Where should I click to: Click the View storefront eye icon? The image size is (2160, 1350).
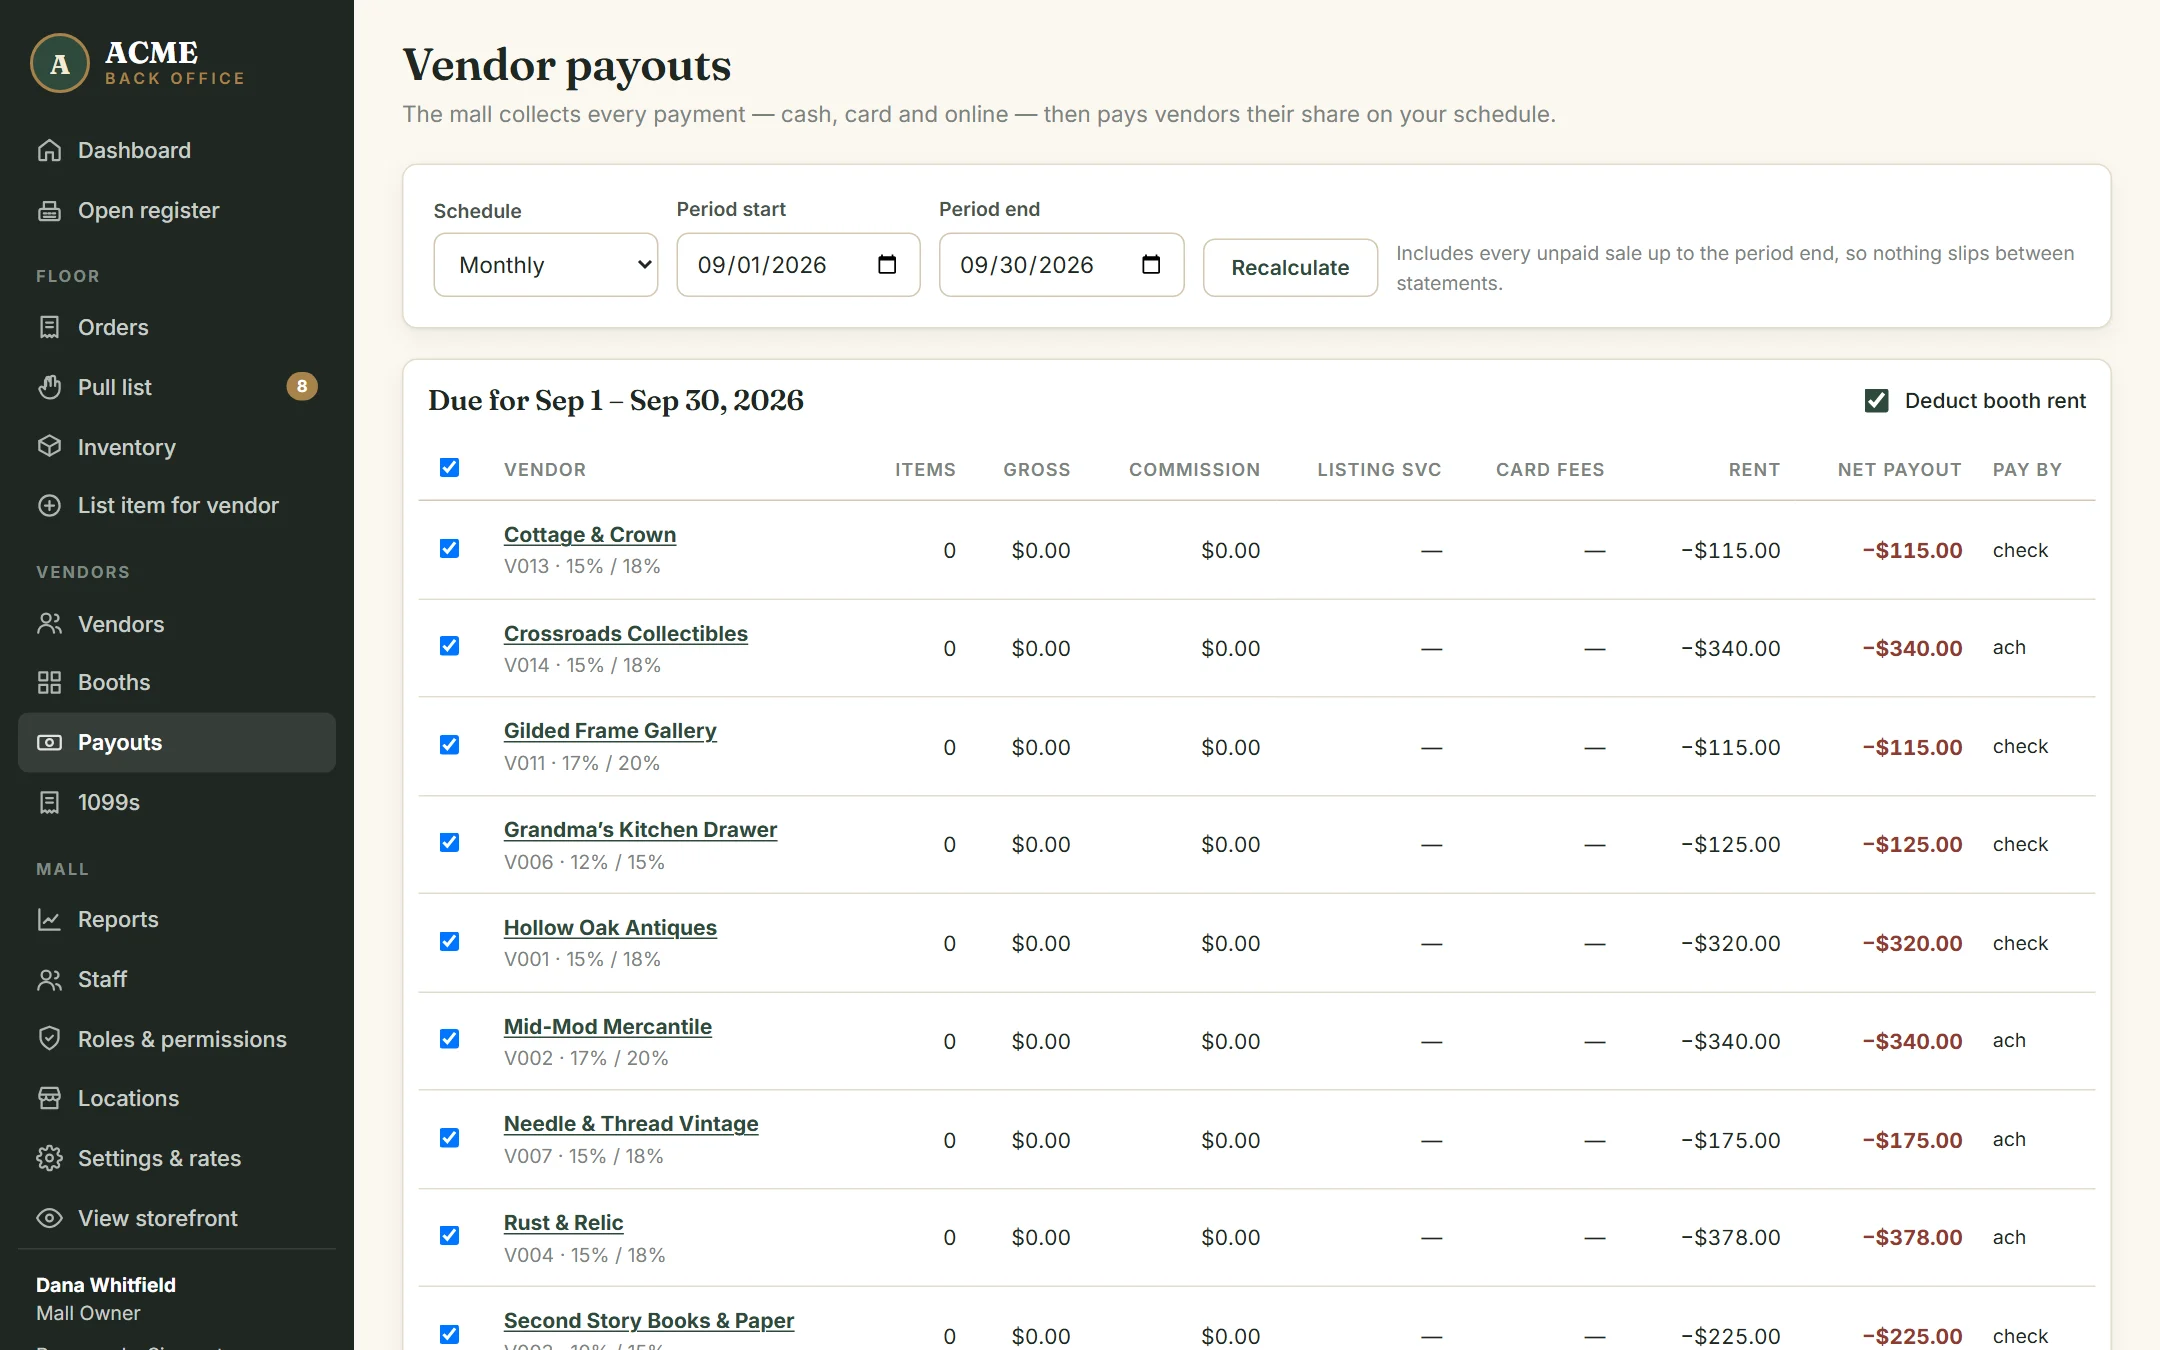tap(49, 1218)
